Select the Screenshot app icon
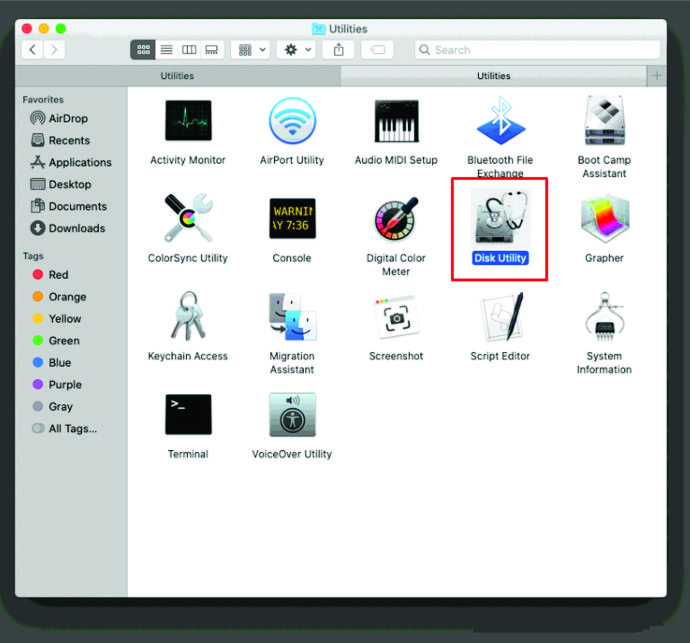The height and width of the screenshot is (643, 690). pyautogui.click(x=396, y=317)
